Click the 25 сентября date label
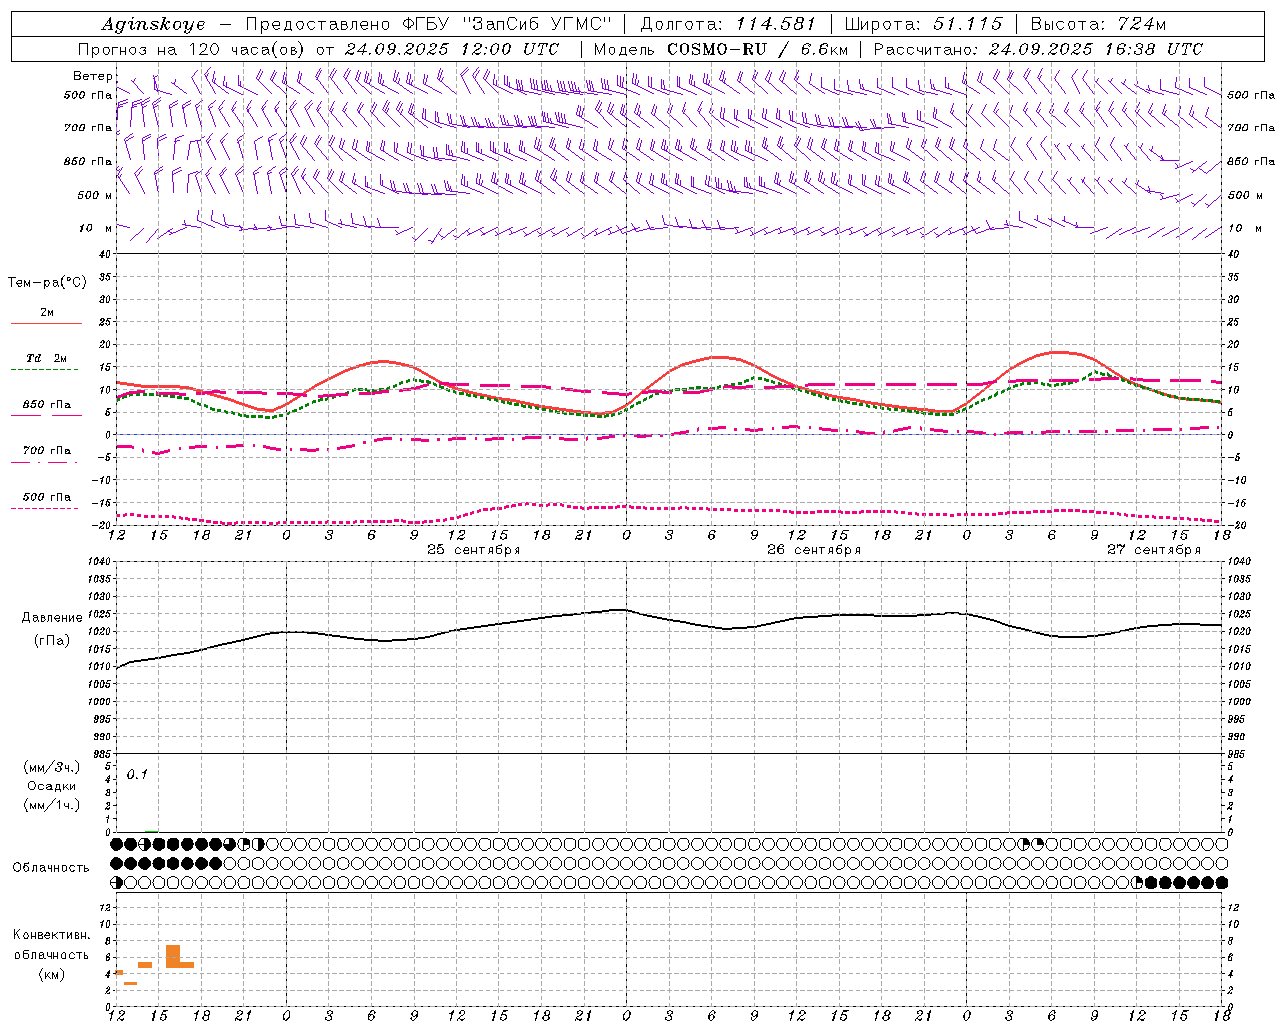This screenshot has height=1024, width=1280. click(x=474, y=550)
